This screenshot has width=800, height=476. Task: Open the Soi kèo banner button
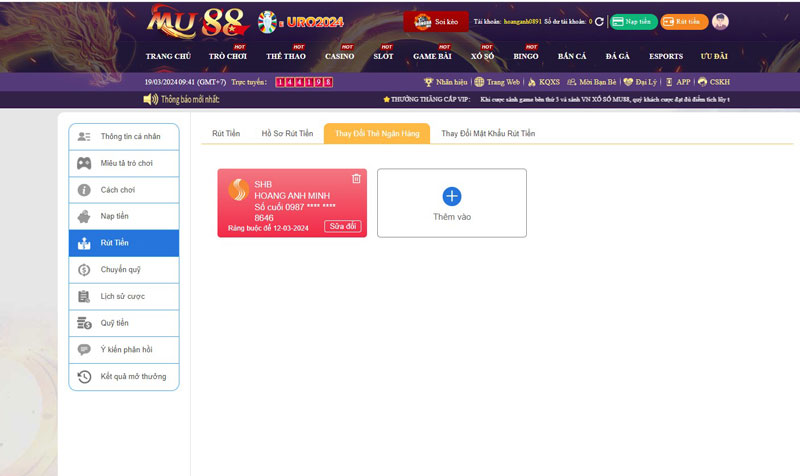(x=436, y=21)
